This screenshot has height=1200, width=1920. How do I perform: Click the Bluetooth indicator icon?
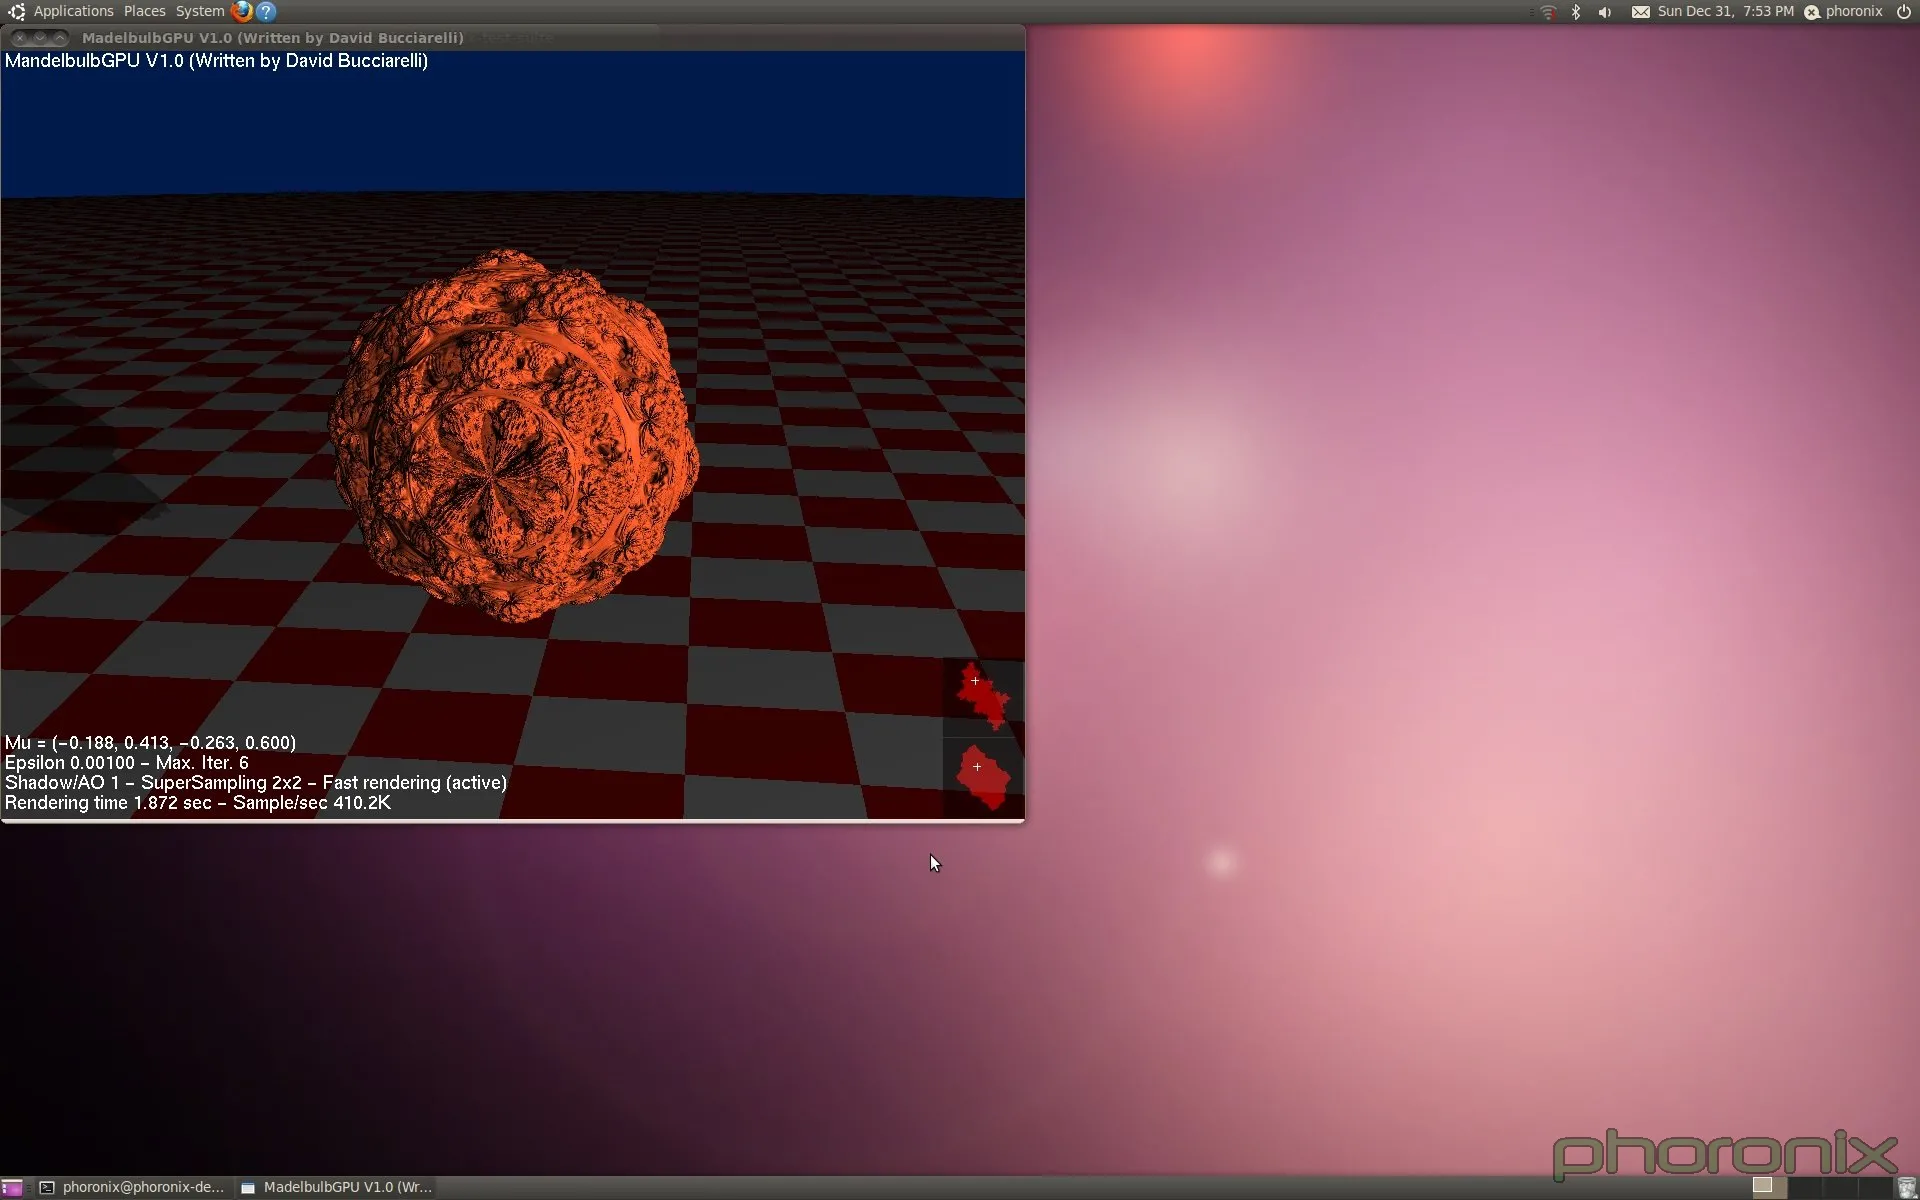click(1576, 12)
